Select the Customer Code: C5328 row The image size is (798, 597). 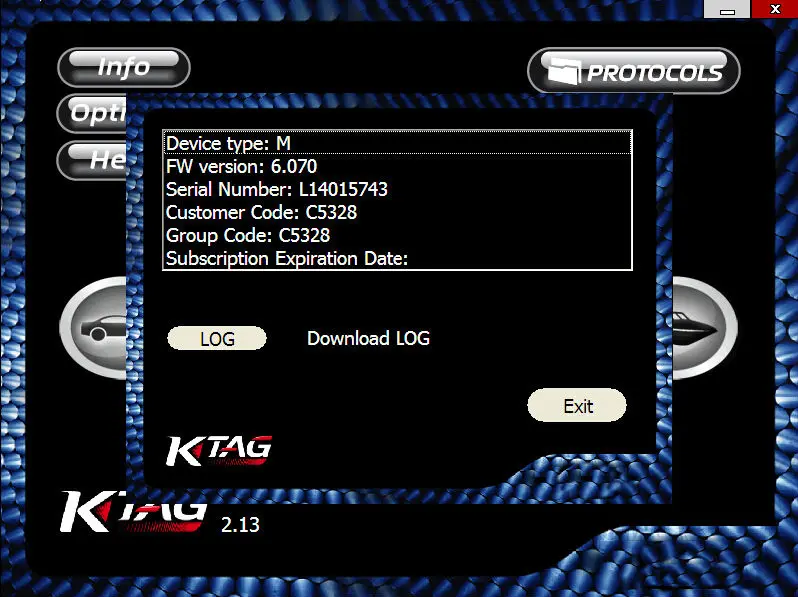pyautogui.click(x=397, y=212)
